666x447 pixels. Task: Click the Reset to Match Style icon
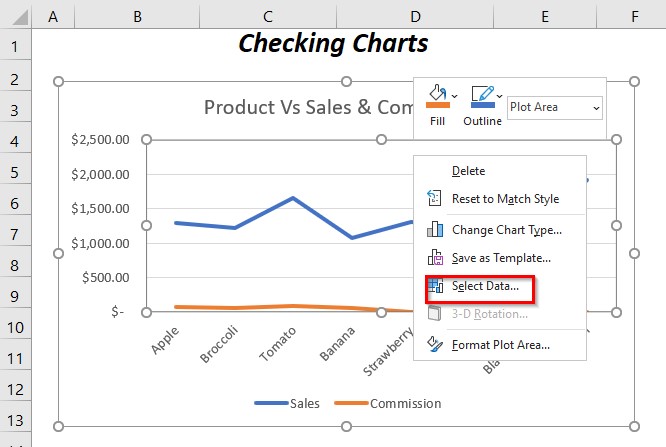pos(434,198)
